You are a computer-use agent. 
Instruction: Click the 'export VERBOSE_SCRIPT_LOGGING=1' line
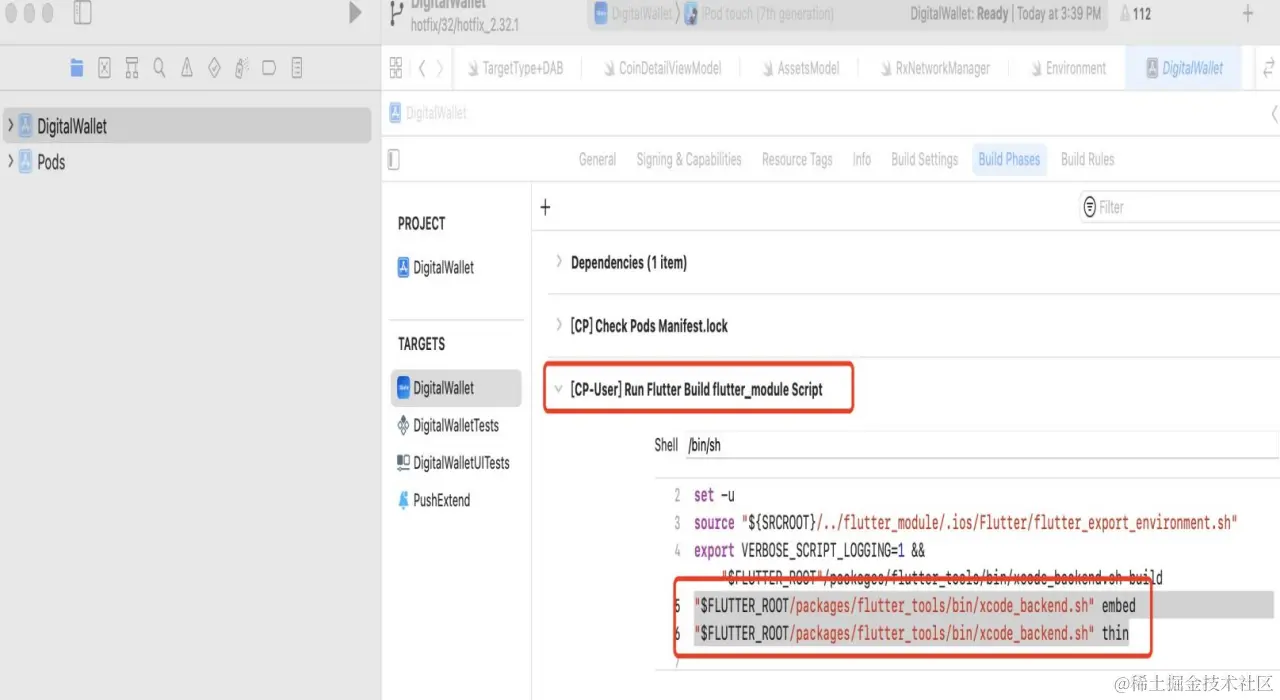pos(809,550)
